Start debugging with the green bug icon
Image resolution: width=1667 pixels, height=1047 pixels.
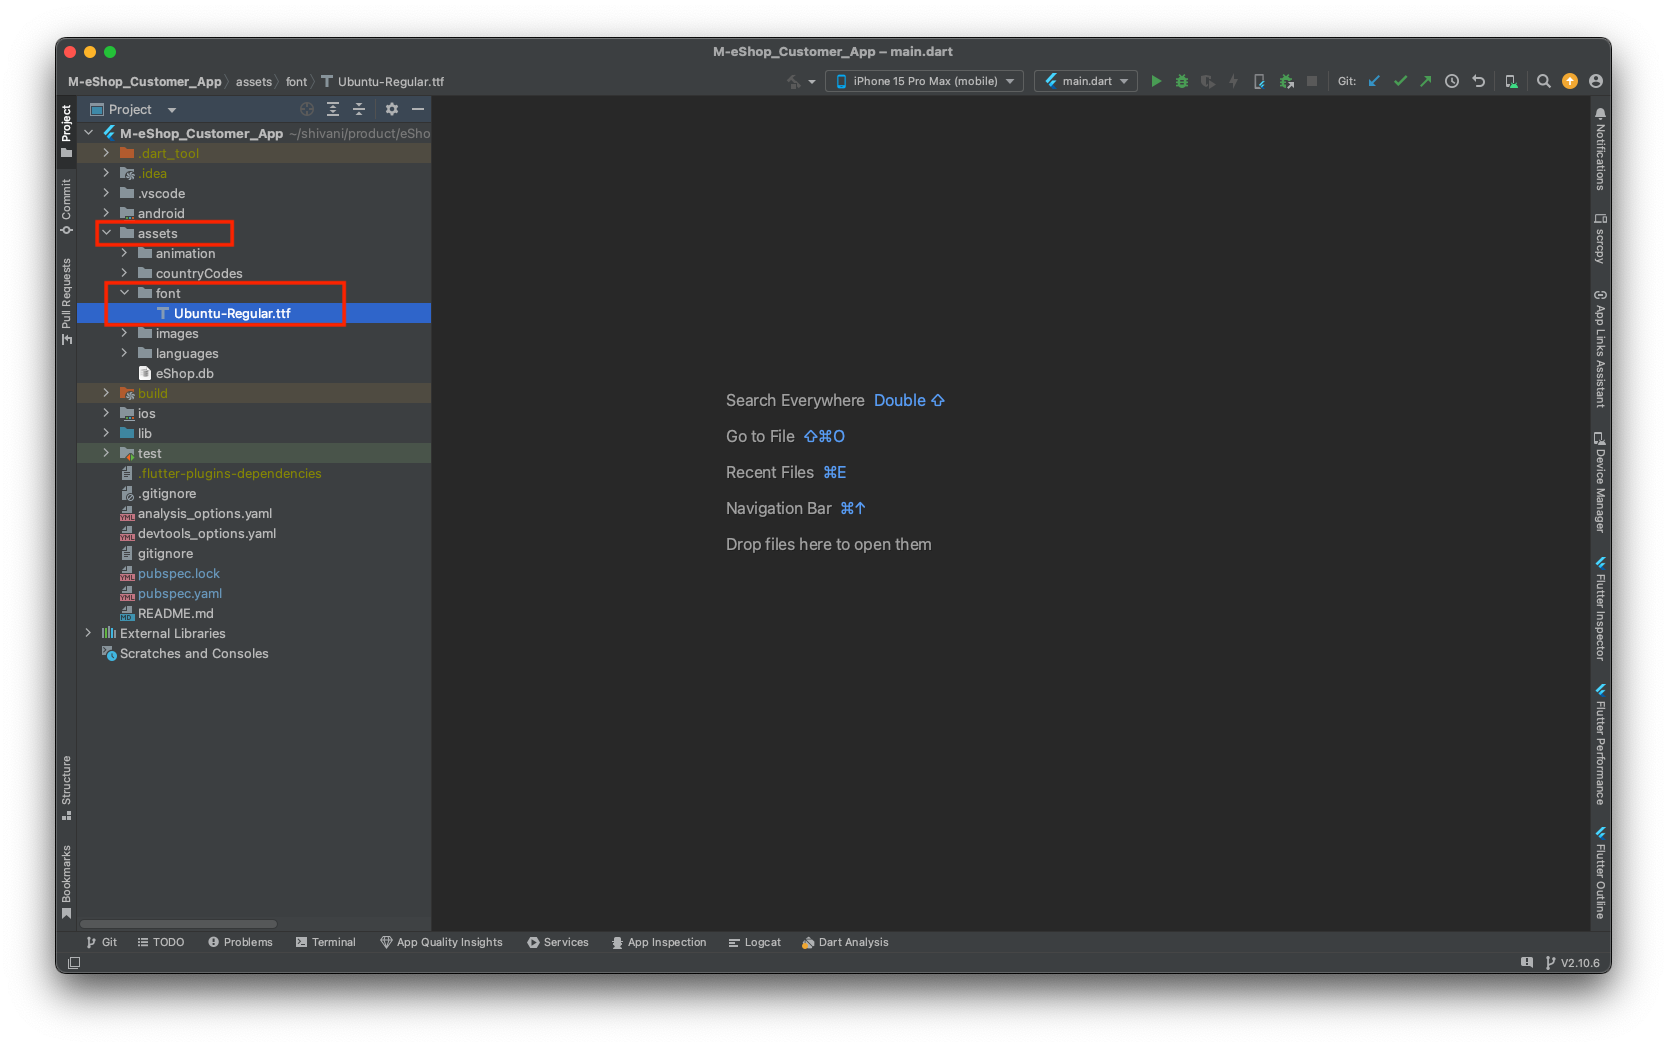click(x=1182, y=81)
